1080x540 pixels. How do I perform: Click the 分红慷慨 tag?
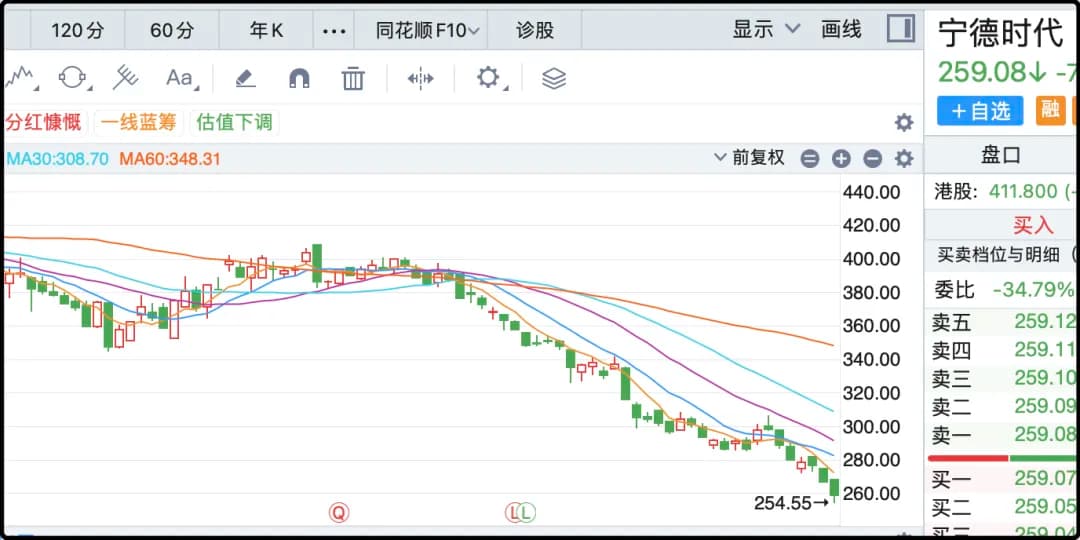(43, 123)
